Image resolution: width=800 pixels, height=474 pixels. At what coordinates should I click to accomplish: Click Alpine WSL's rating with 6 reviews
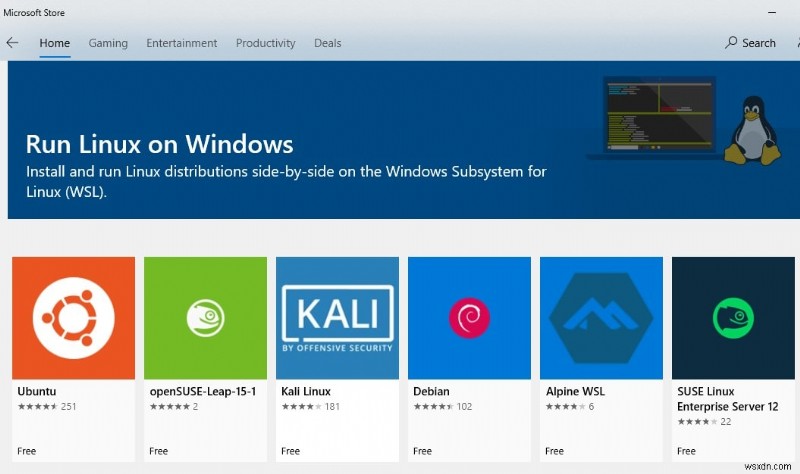(x=569, y=407)
